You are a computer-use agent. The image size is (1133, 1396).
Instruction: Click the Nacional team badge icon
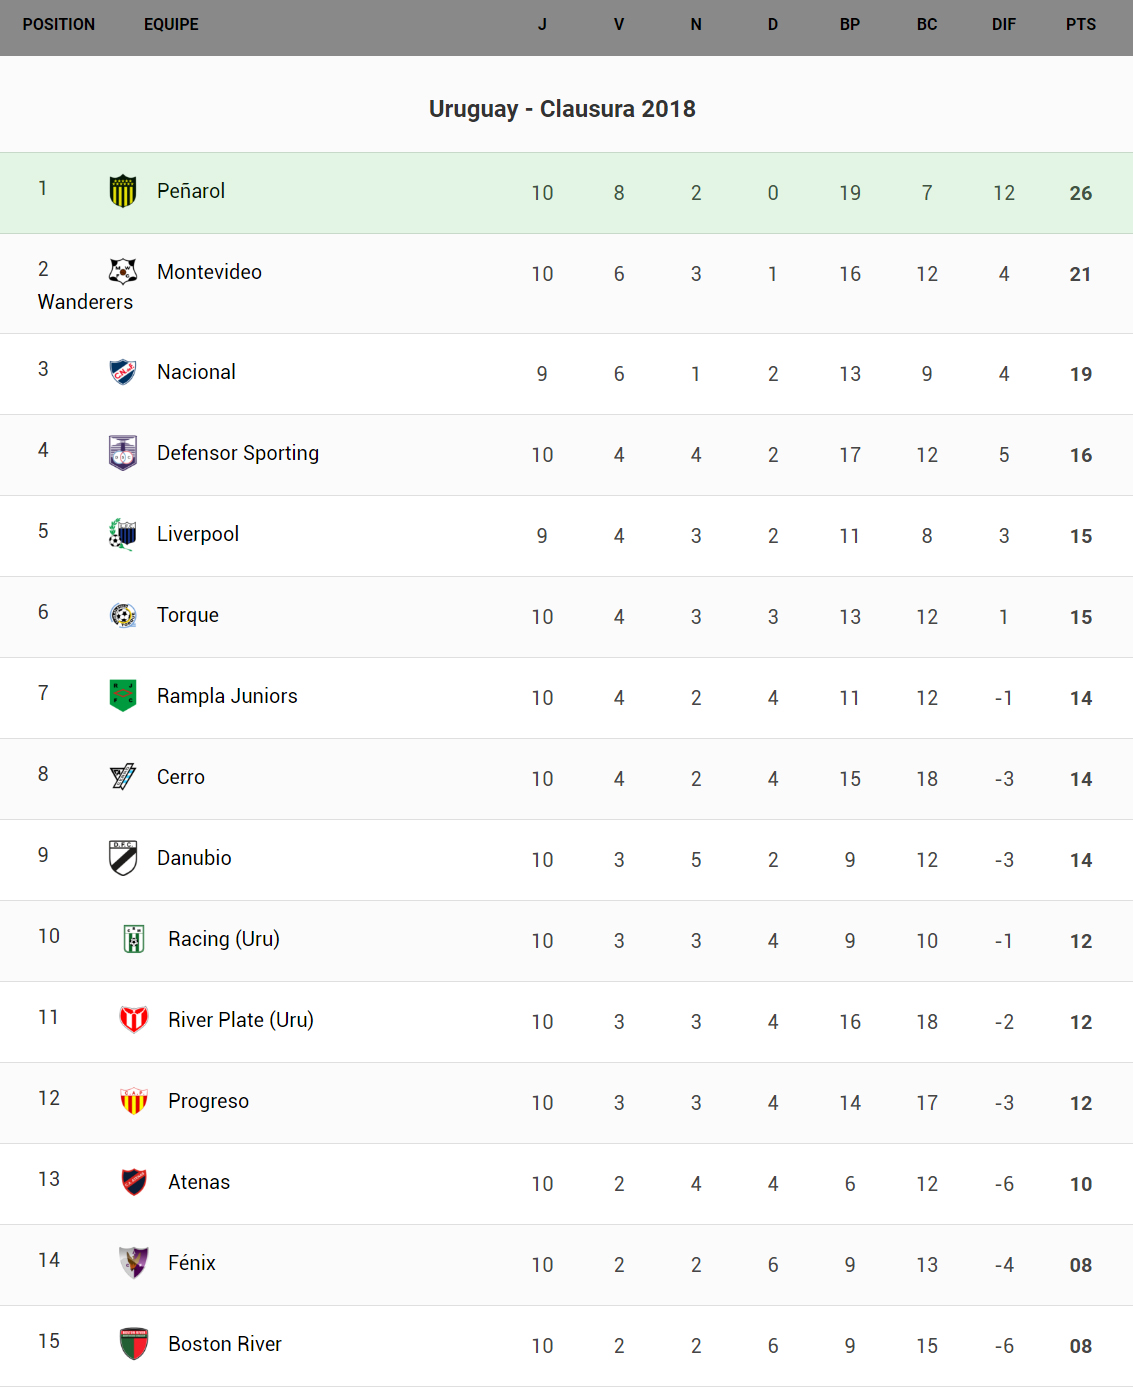click(123, 372)
